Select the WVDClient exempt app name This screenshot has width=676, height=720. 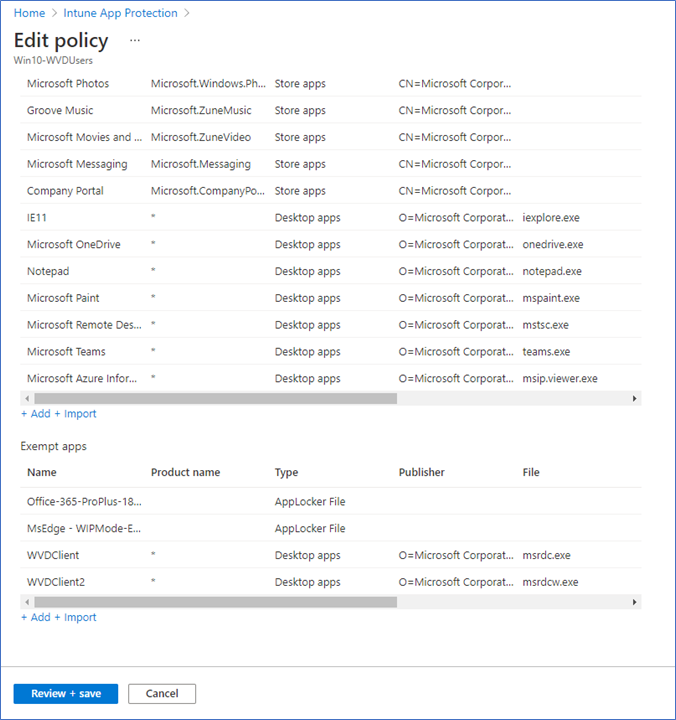[x=53, y=555]
